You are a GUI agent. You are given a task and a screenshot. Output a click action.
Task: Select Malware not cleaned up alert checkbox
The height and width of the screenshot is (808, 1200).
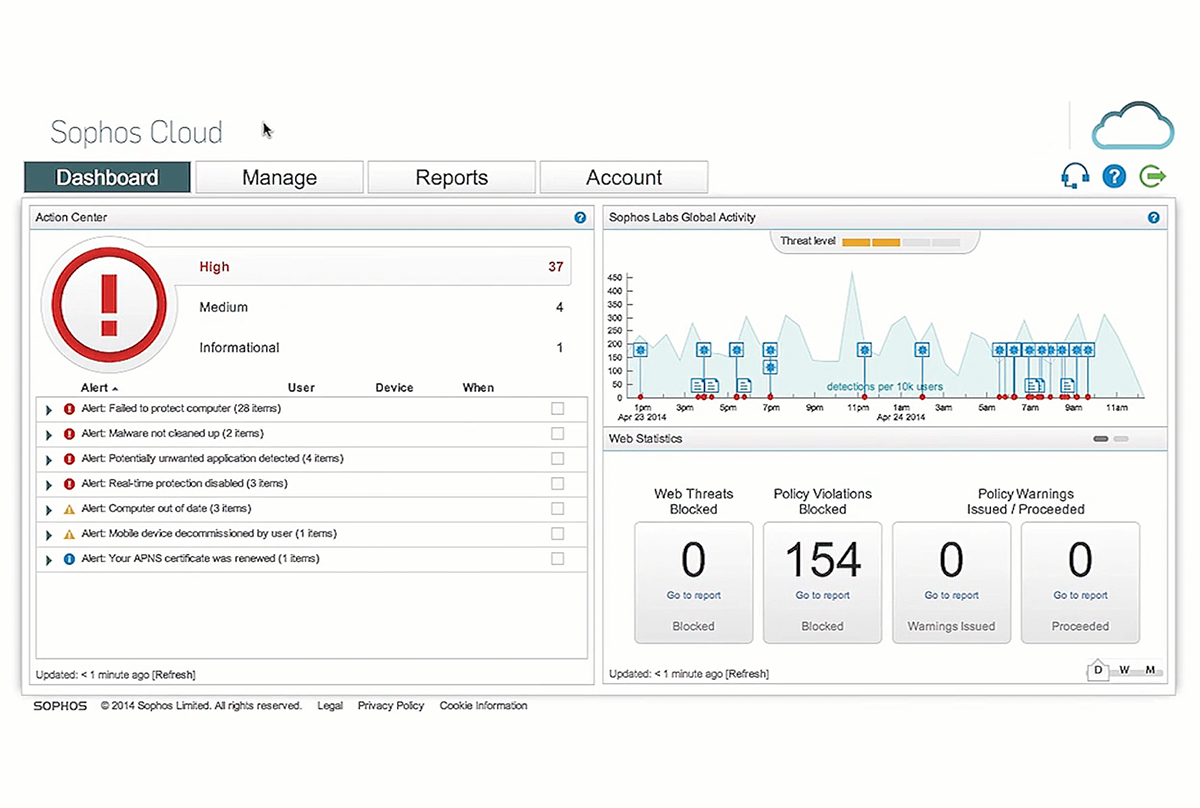point(557,433)
